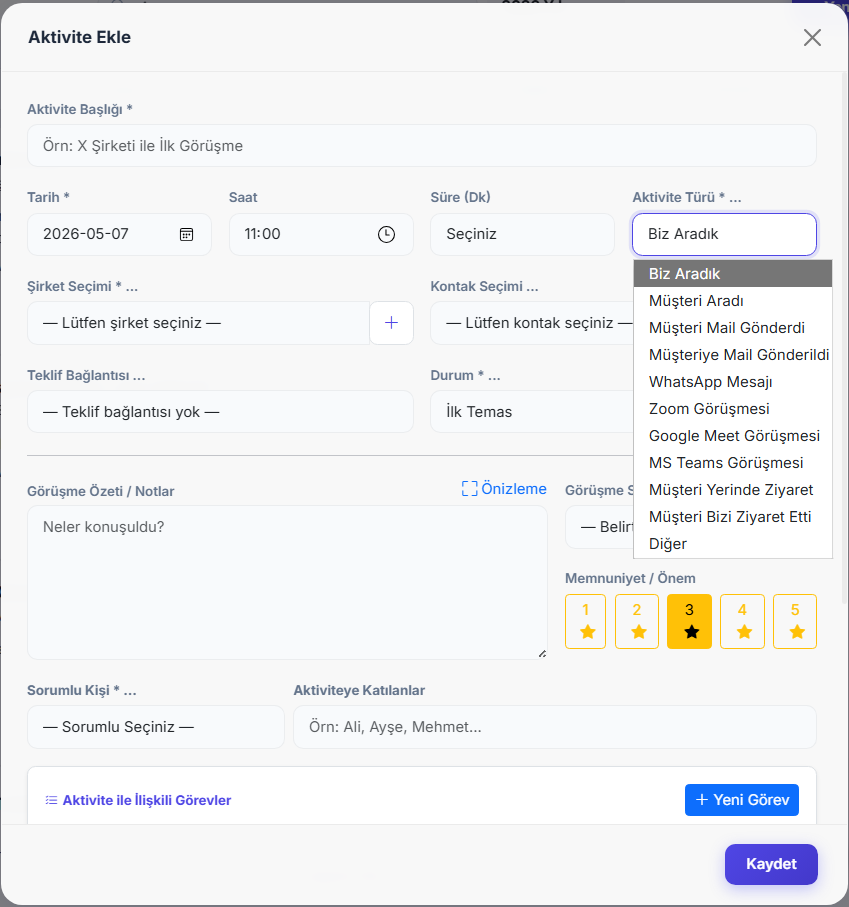Choose the 5 star rating
849x907 pixels.
pos(795,621)
